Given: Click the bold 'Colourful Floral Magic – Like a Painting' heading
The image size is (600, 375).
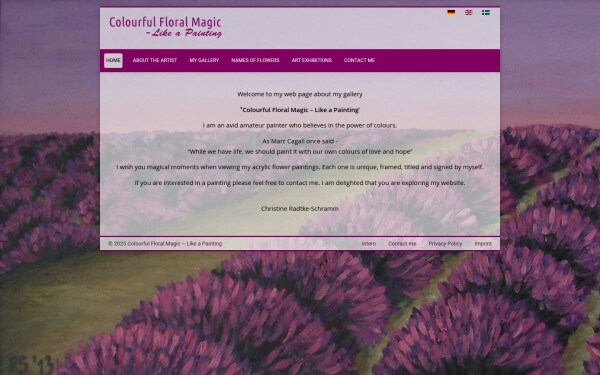Looking at the screenshot, I should (x=300, y=110).
